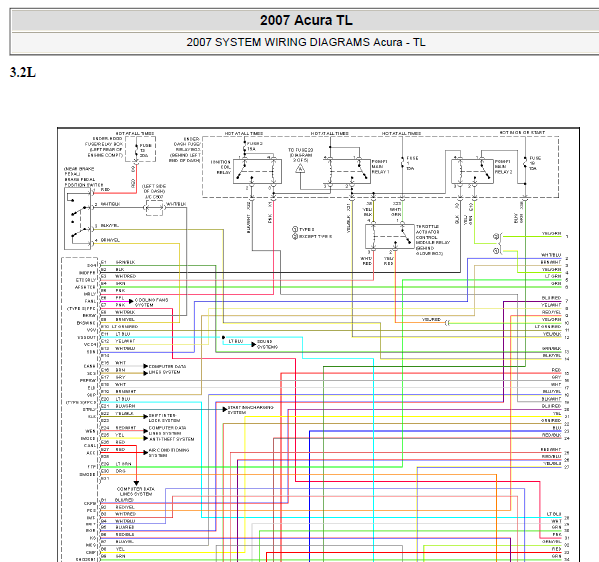Click the 'BRAKE PEDAL POSITION SWITCH' label
Viewport: 599px width, 562px height.
coord(84,182)
